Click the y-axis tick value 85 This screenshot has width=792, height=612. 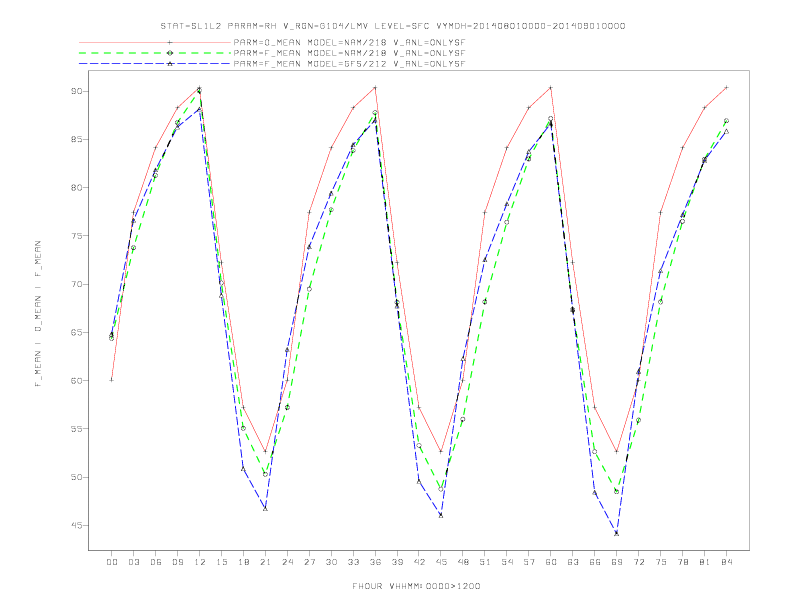tap(77, 139)
